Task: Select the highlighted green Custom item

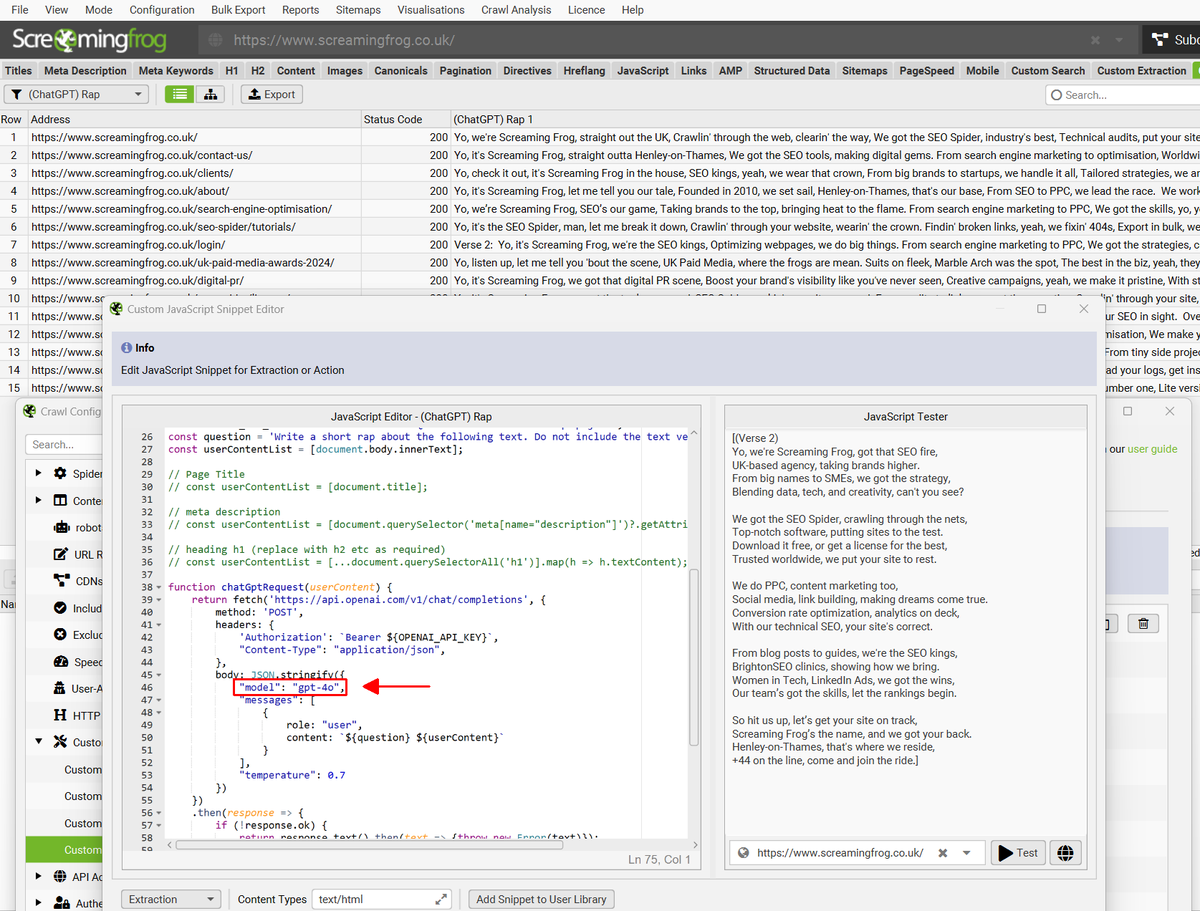Action: pyautogui.click(x=64, y=850)
